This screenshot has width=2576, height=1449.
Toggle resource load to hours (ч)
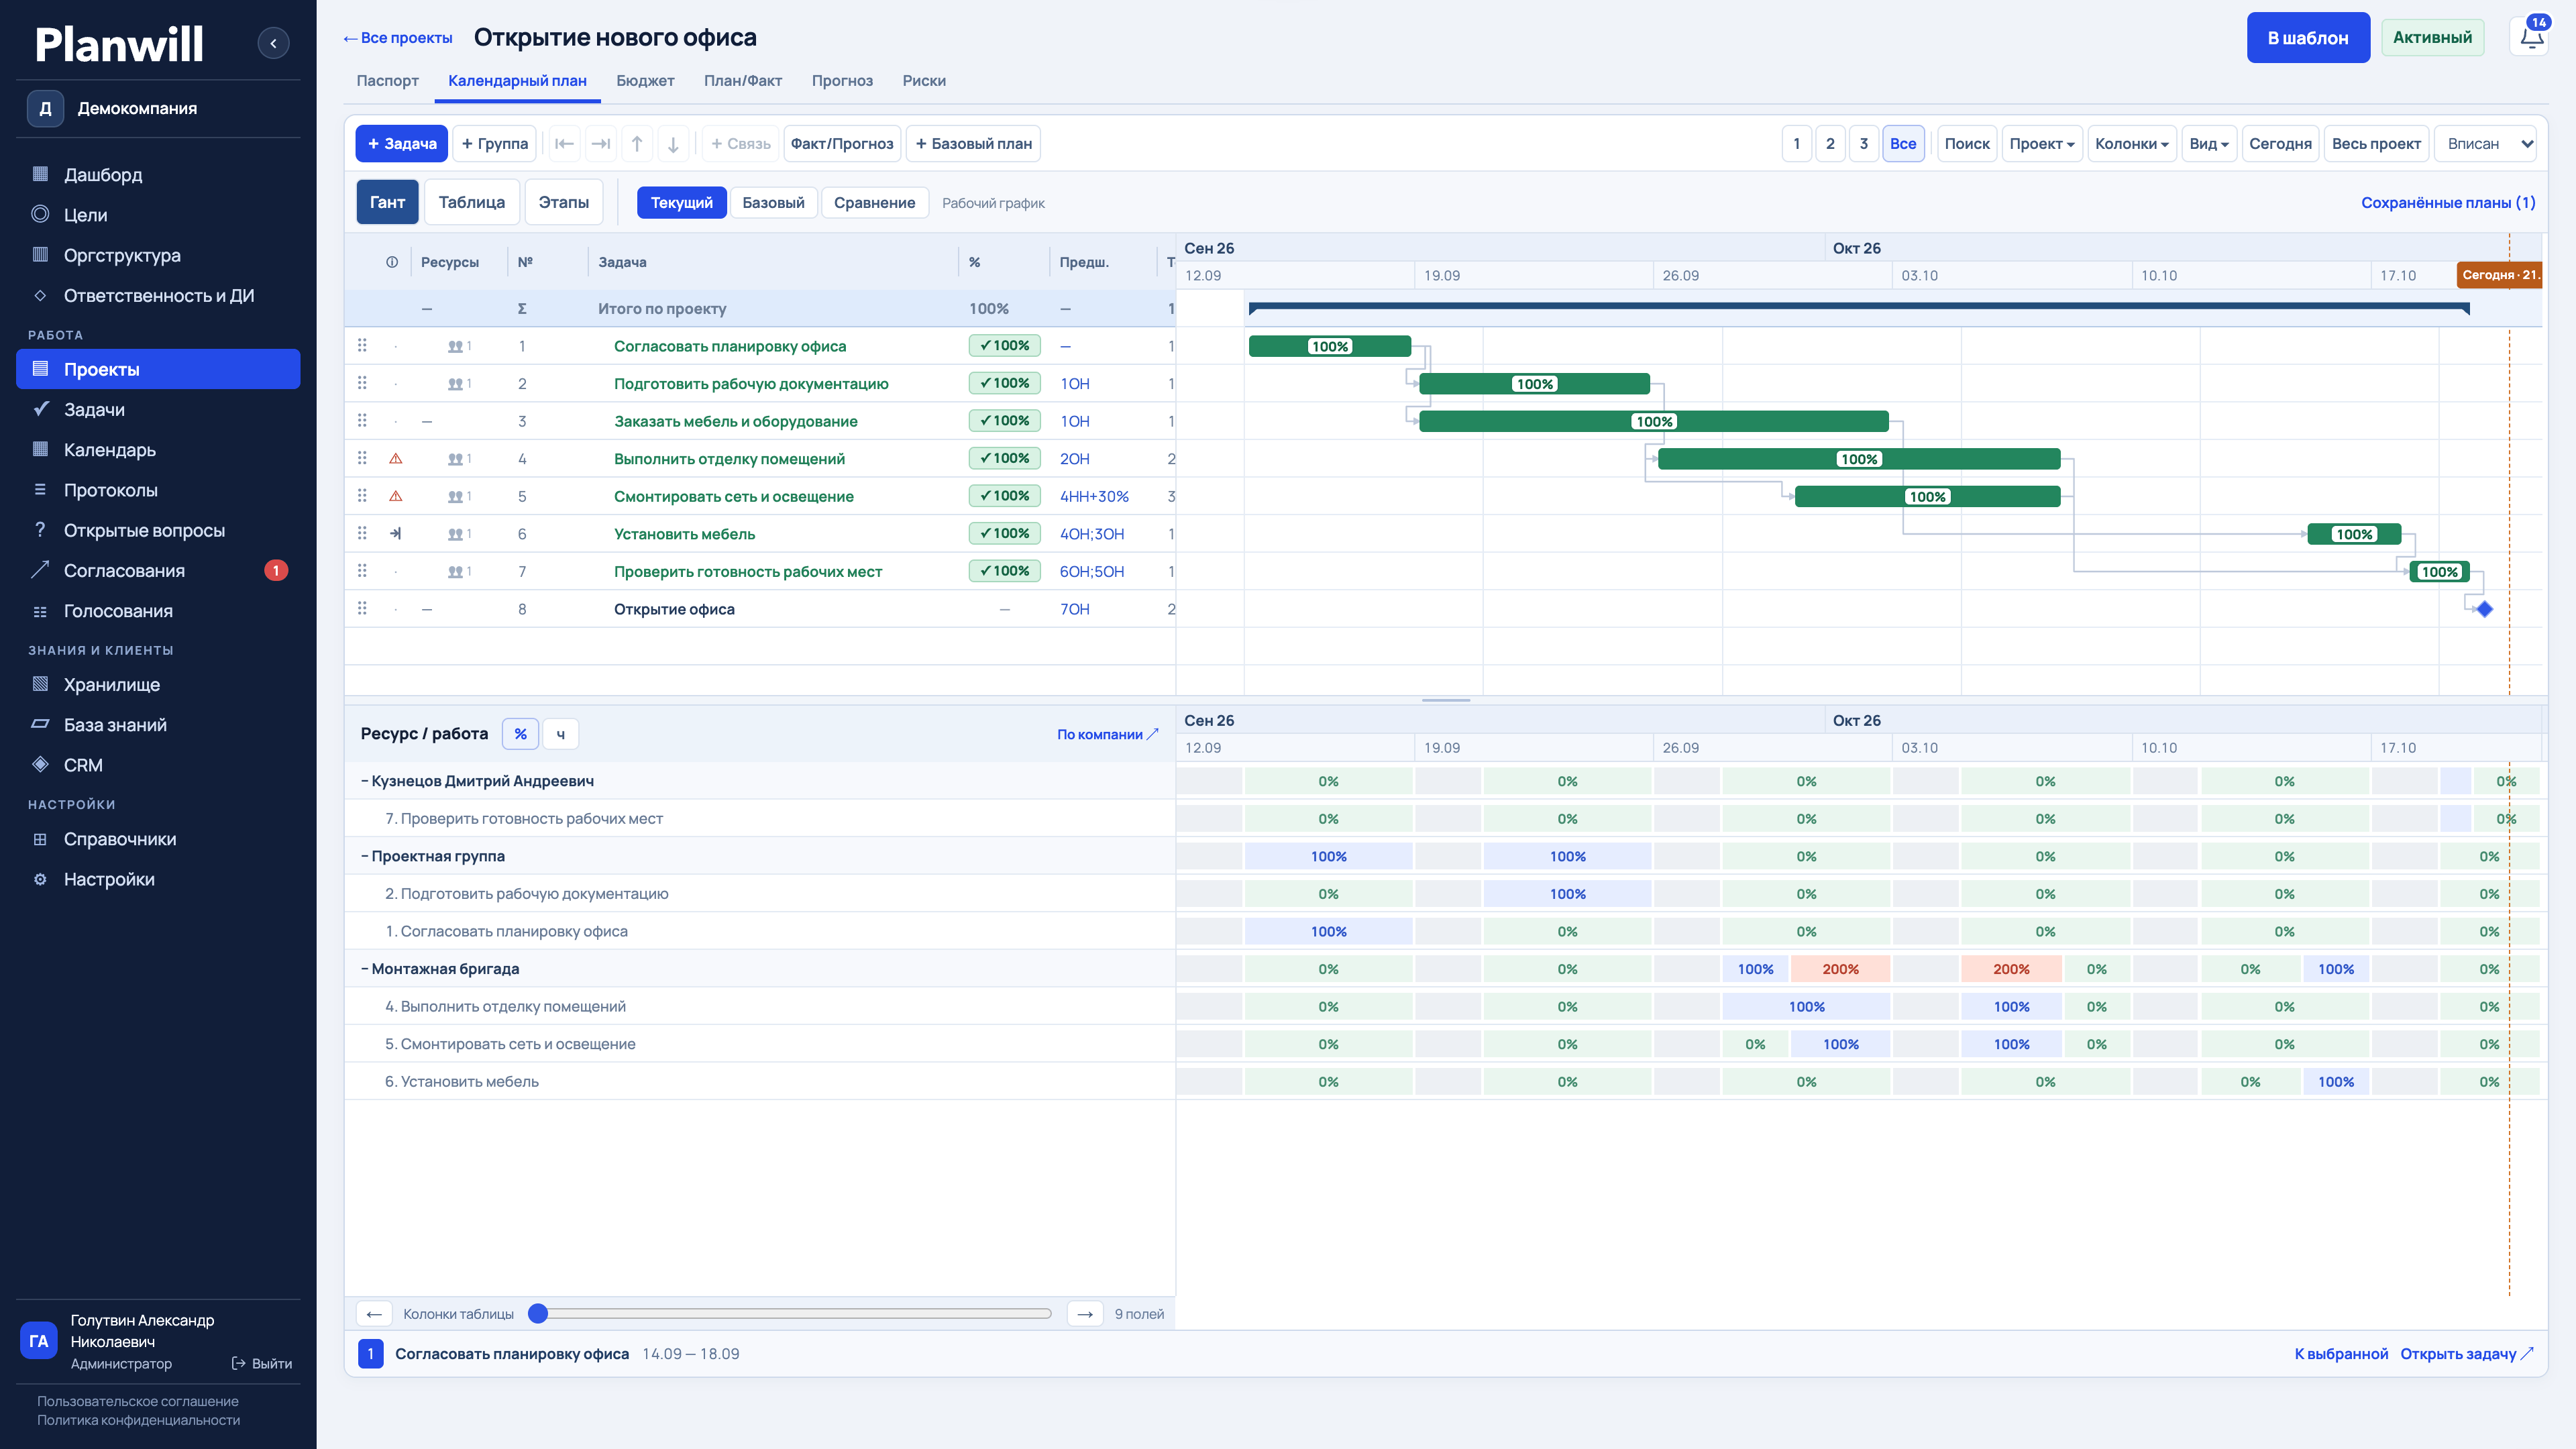pos(560,734)
